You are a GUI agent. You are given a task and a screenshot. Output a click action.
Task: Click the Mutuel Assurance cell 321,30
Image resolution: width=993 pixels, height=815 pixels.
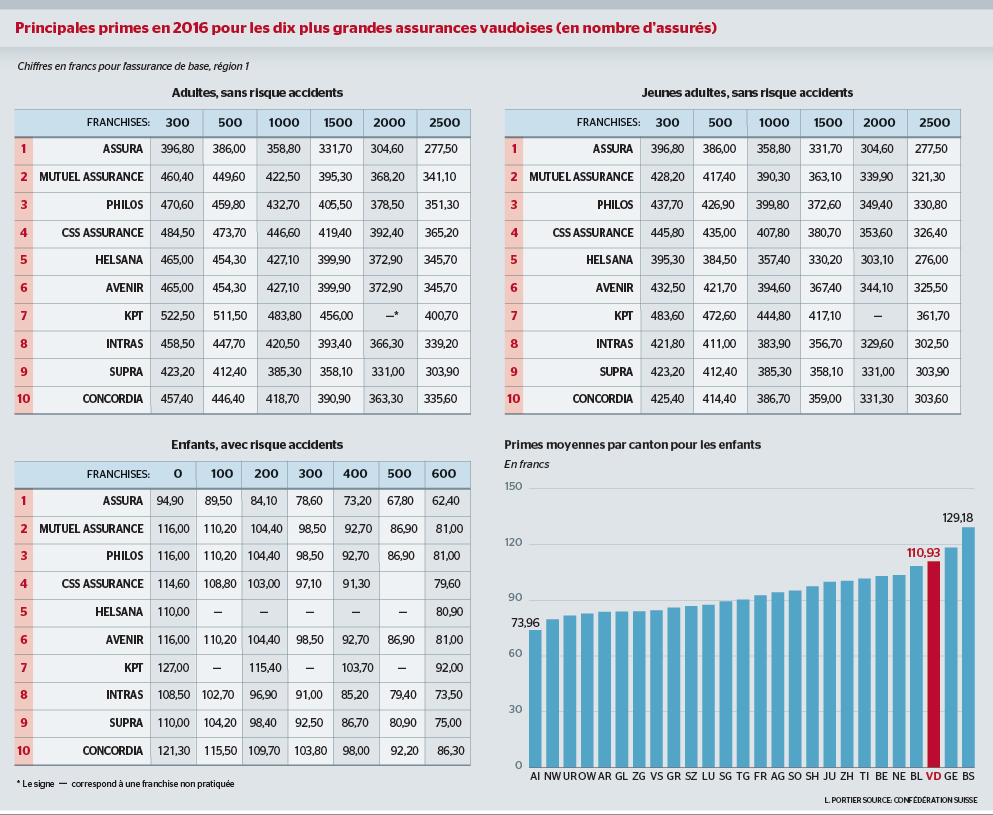(928, 177)
